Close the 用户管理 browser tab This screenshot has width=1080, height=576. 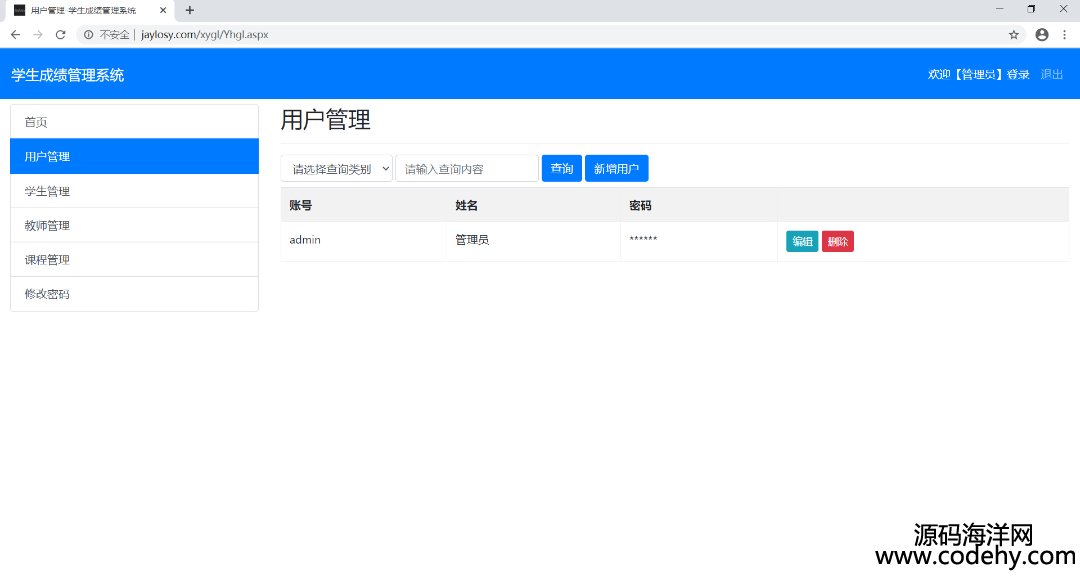tap(163, 10)
